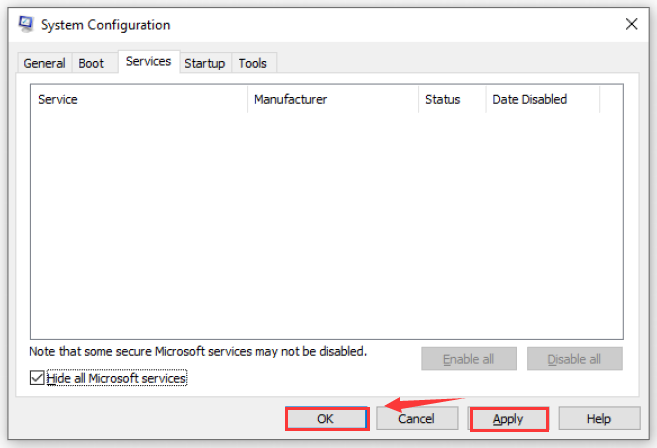Close the System Configuration window
Image resolution: width=657 pixels, height=448 pixels.
(631, 24)
